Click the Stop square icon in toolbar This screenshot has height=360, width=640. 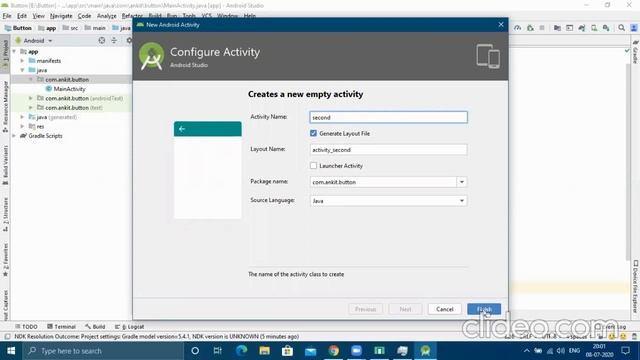click(542, 28)
